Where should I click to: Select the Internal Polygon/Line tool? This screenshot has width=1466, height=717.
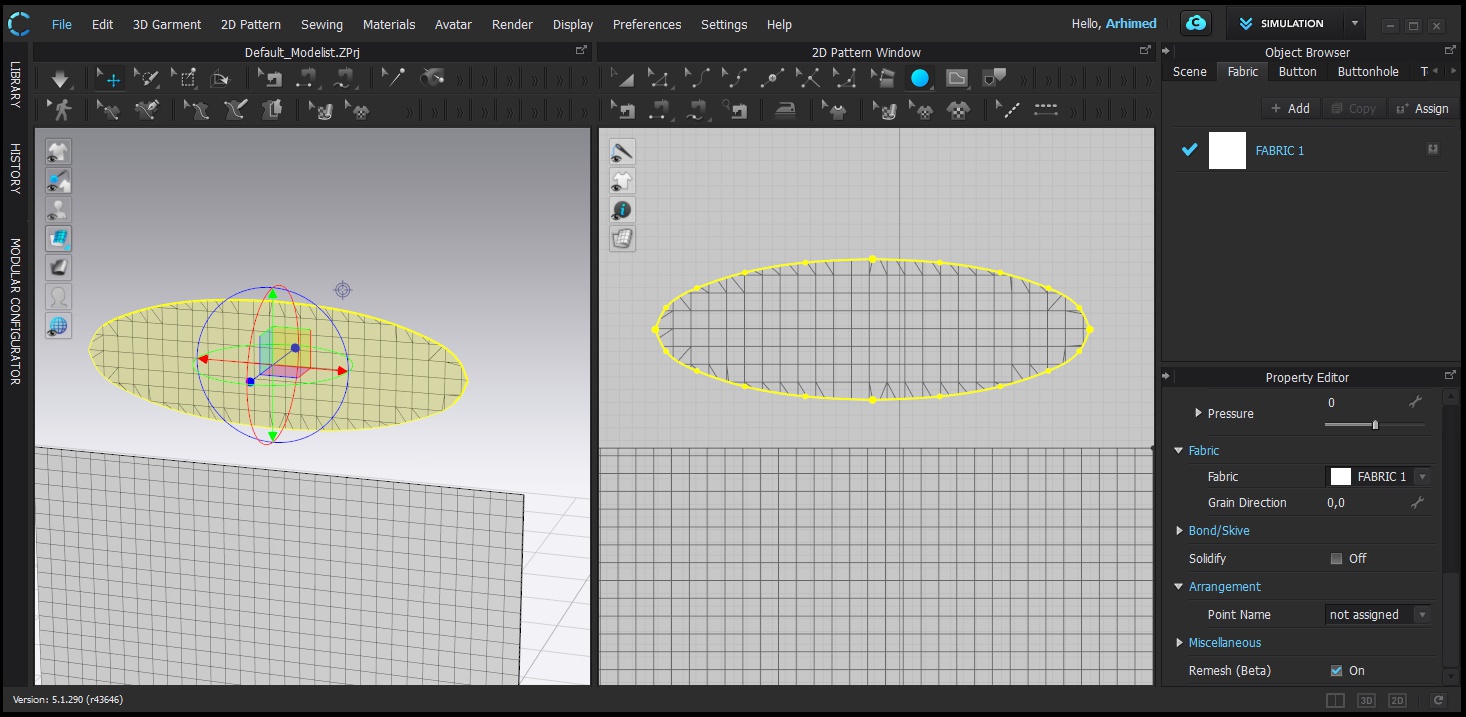957,78
